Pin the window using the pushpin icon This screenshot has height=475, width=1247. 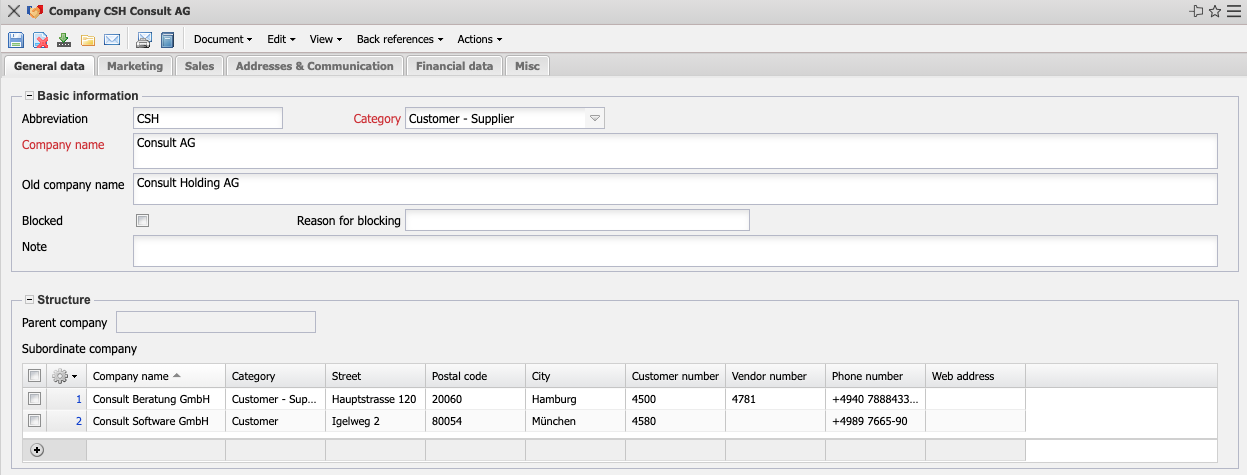1196,11
